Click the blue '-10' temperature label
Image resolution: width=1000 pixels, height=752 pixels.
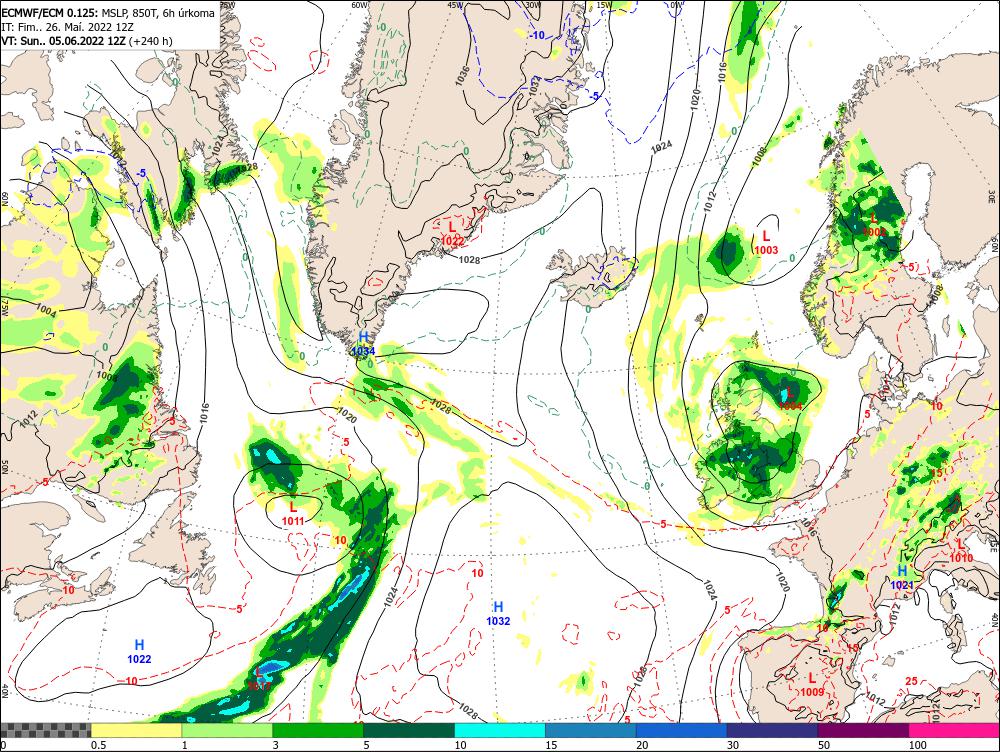coord(537,35)
